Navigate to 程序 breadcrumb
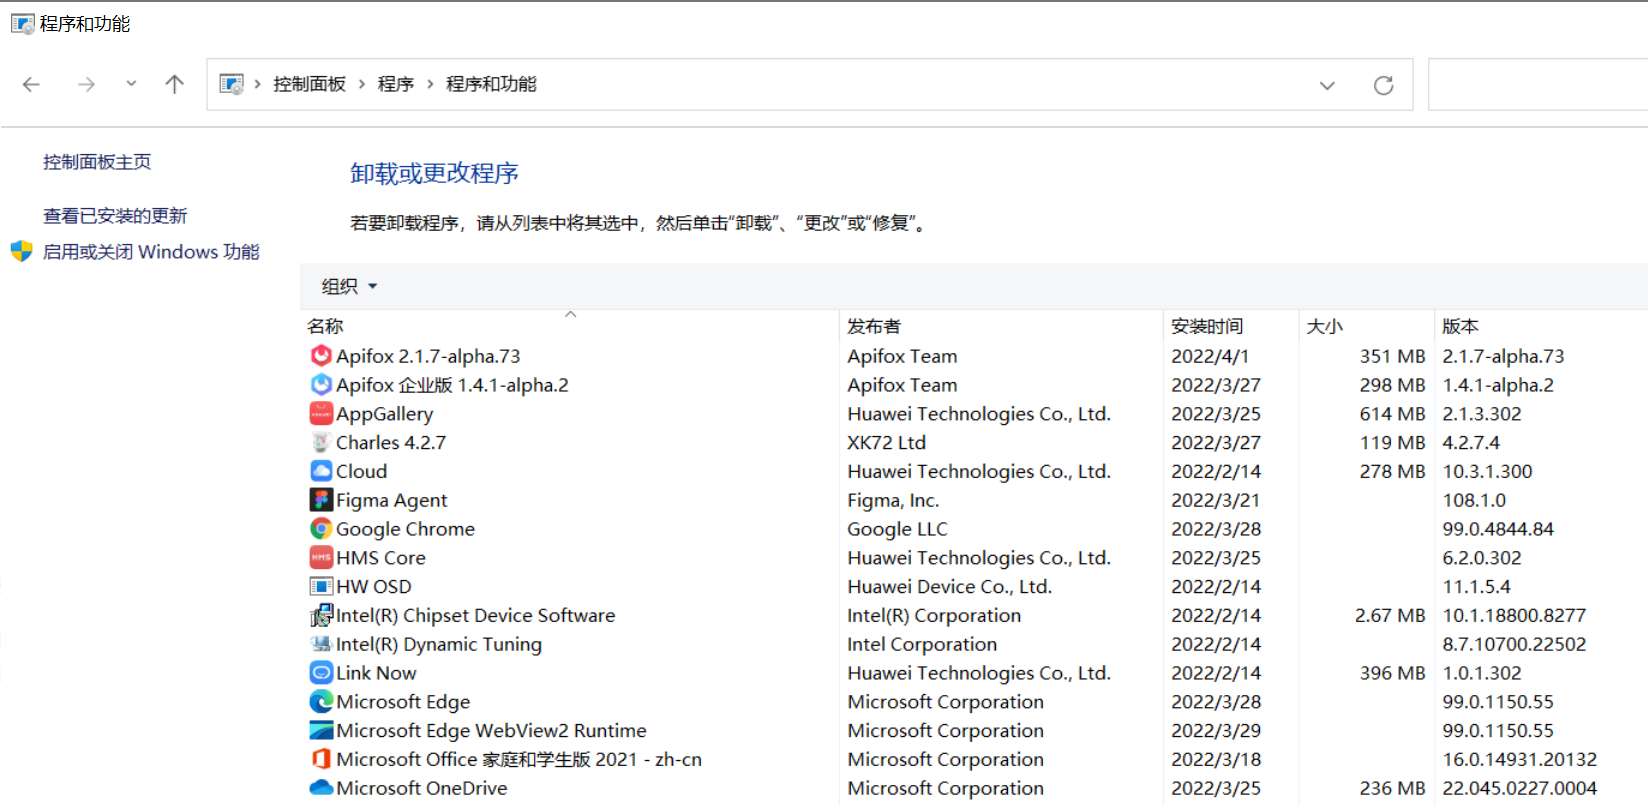This screenshot has width=1648, height=805. 396,84
